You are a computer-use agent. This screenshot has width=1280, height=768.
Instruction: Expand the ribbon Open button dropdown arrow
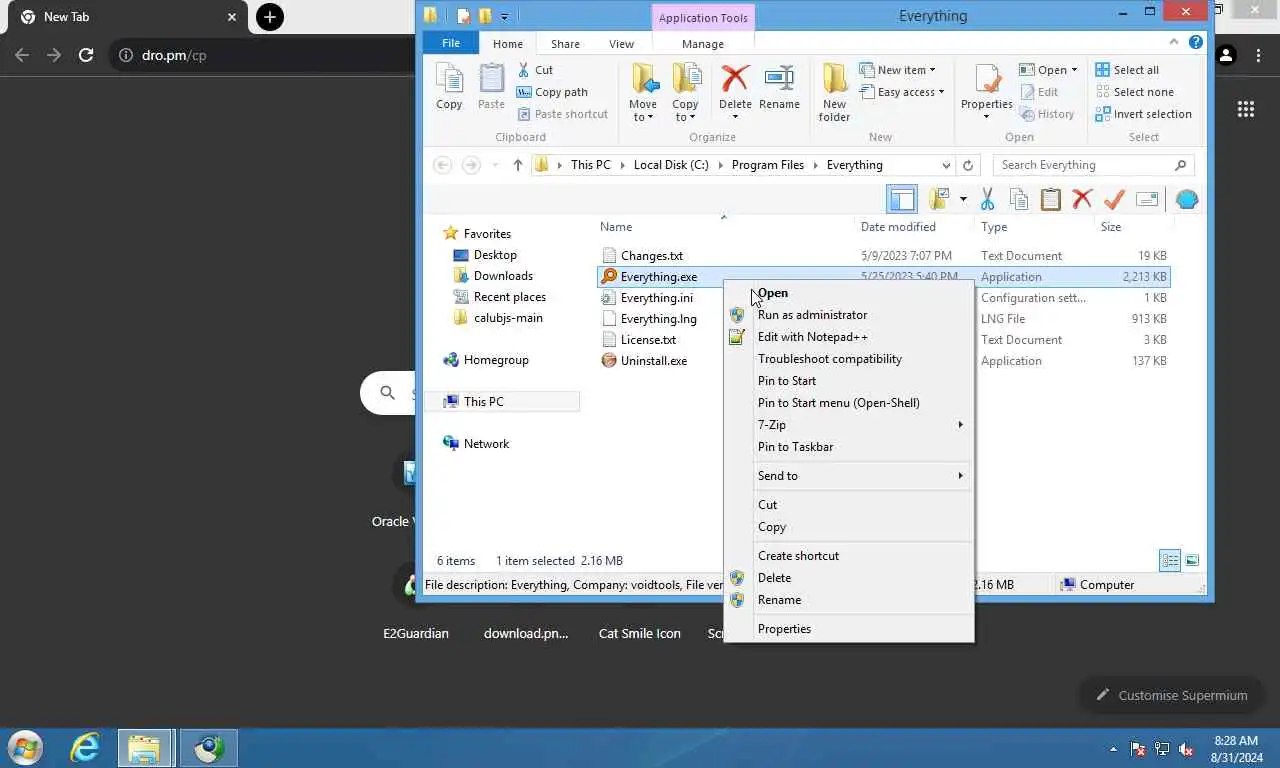tap(1074, 70)
